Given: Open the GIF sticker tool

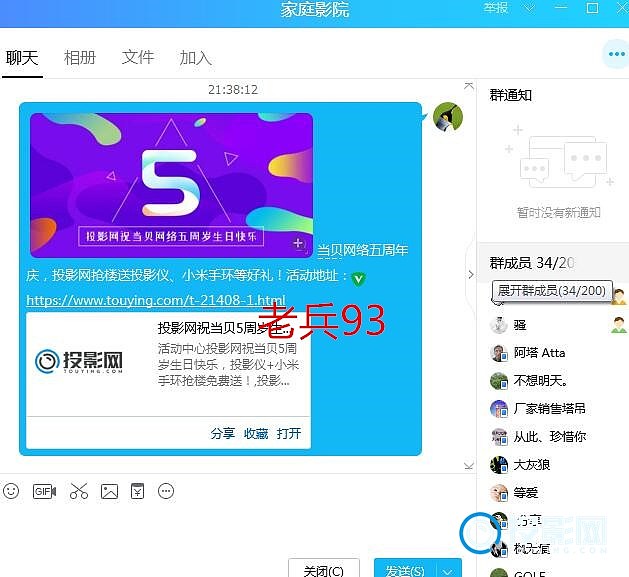Looking at the screenshot, I should [44, 491].
